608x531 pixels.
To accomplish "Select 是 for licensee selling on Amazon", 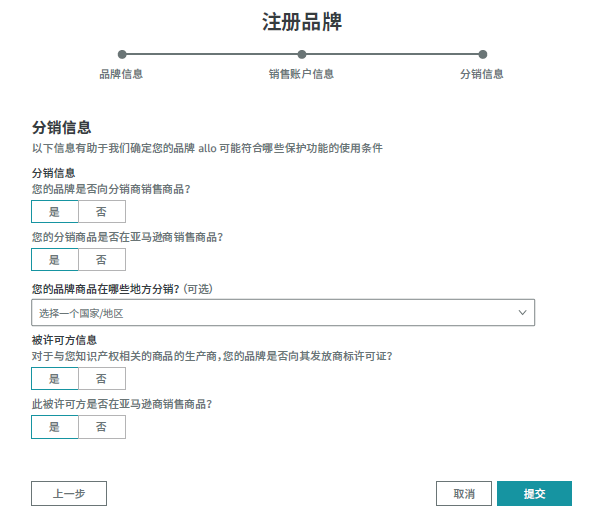I will point(55,427).
